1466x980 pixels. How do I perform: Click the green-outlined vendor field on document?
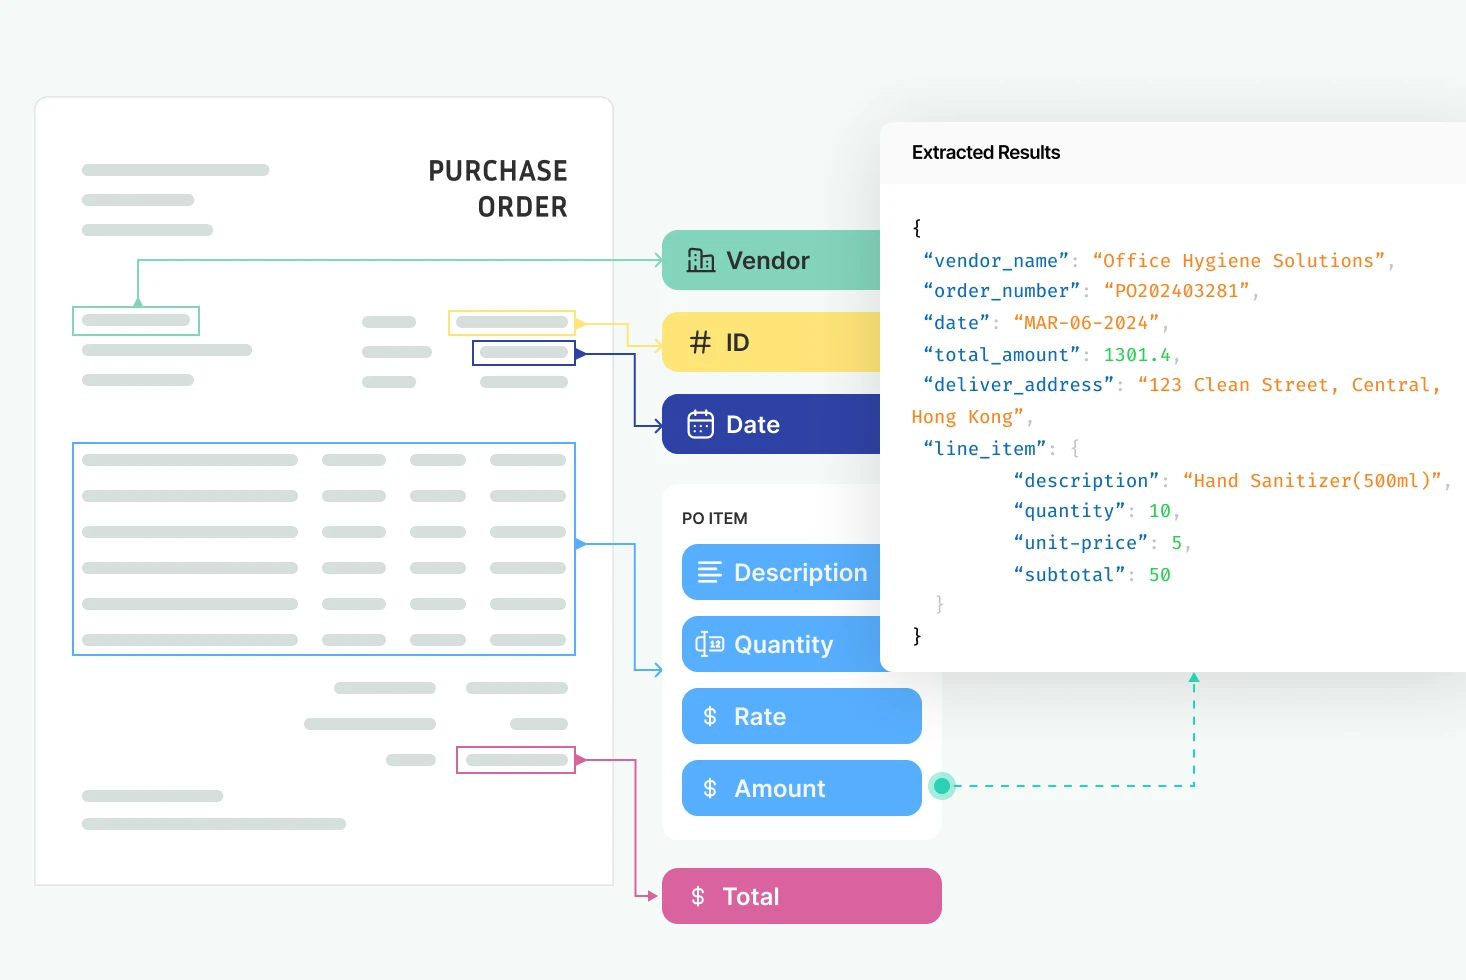pyautogui.click(x=136, y=321)
